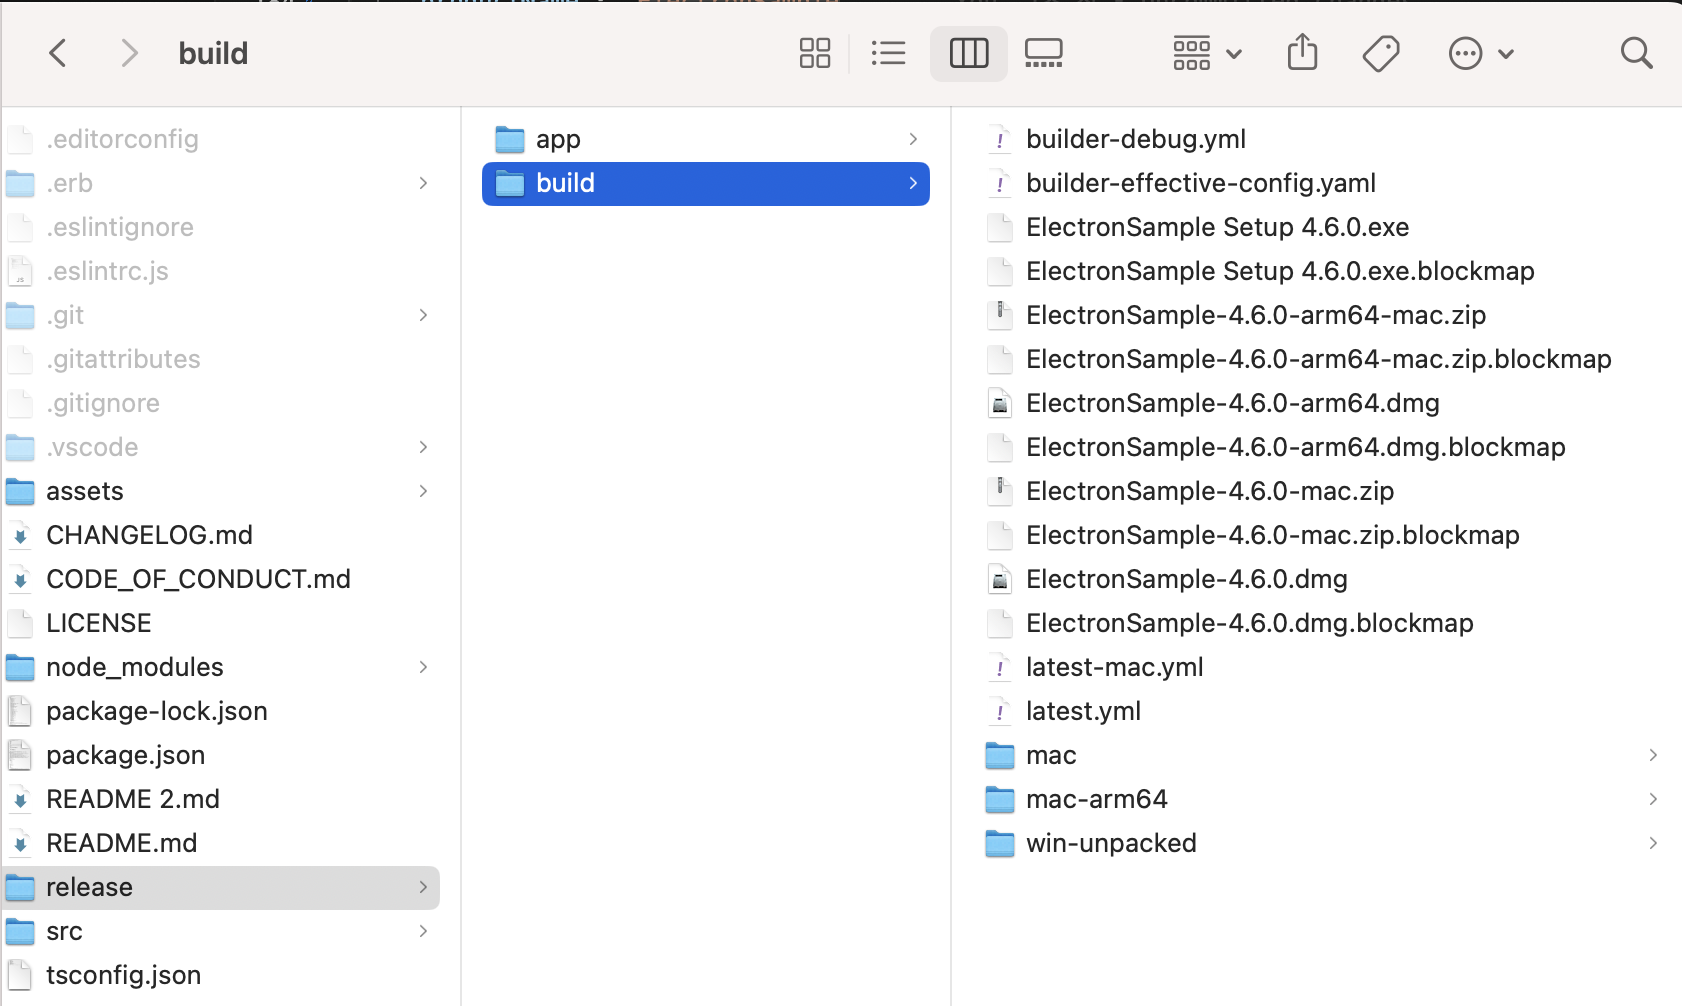Go forward with the forward arrow
1682x1006 pixels.
click(129, 53)
